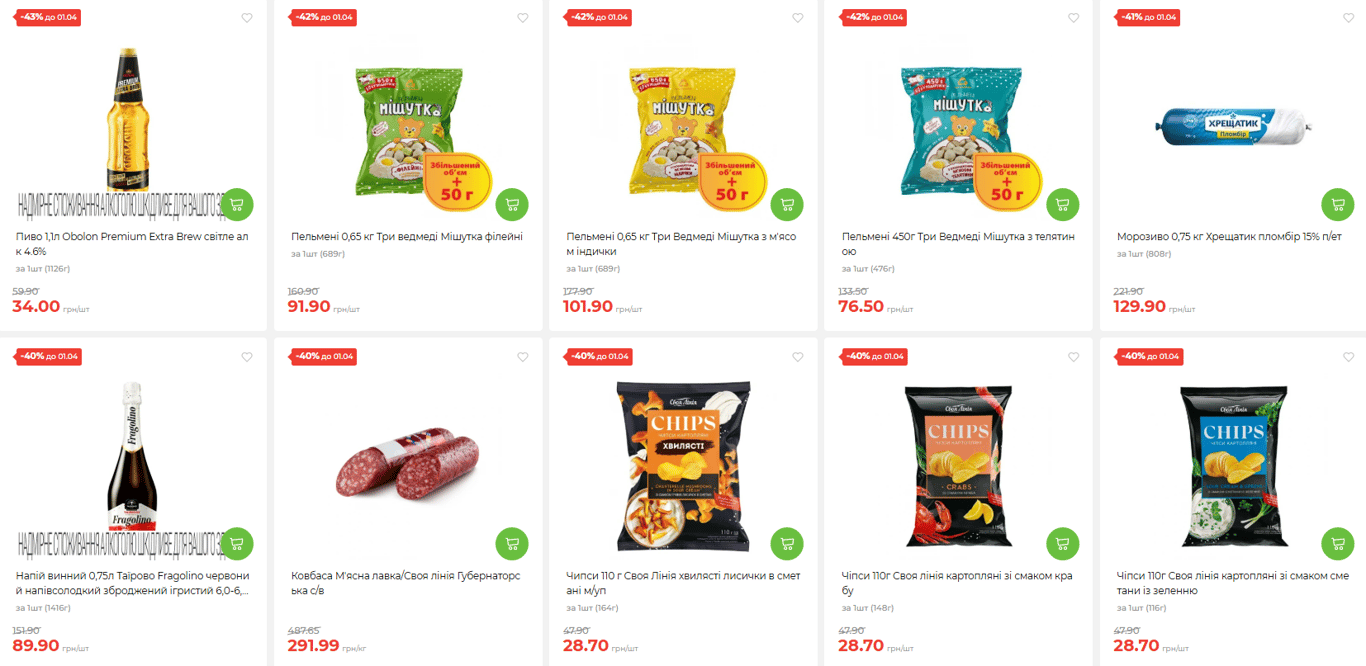Click -43% discount badge on beer
The height and width of the screenshot is (666, 1366).
[x=48, y=17]
